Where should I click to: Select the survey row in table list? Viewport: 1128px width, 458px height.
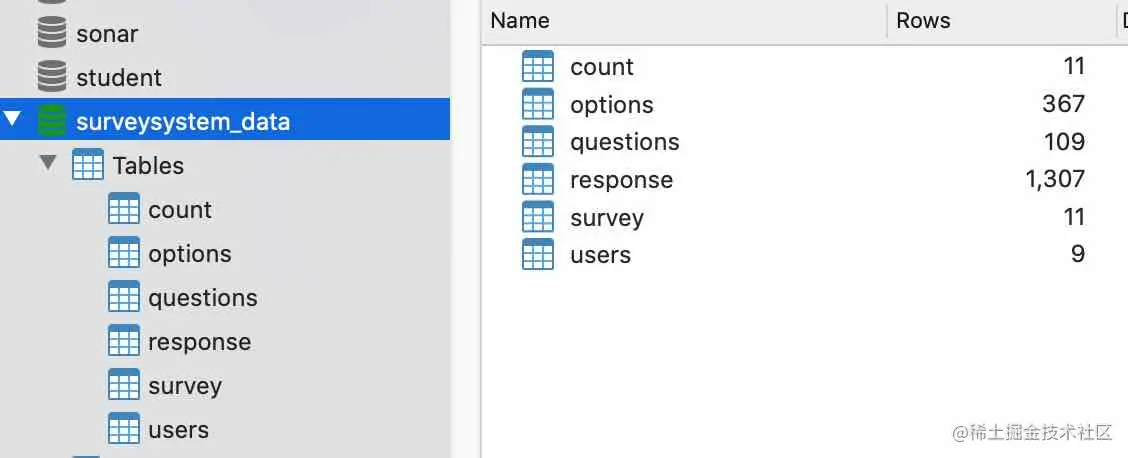[x=606, y=218]
